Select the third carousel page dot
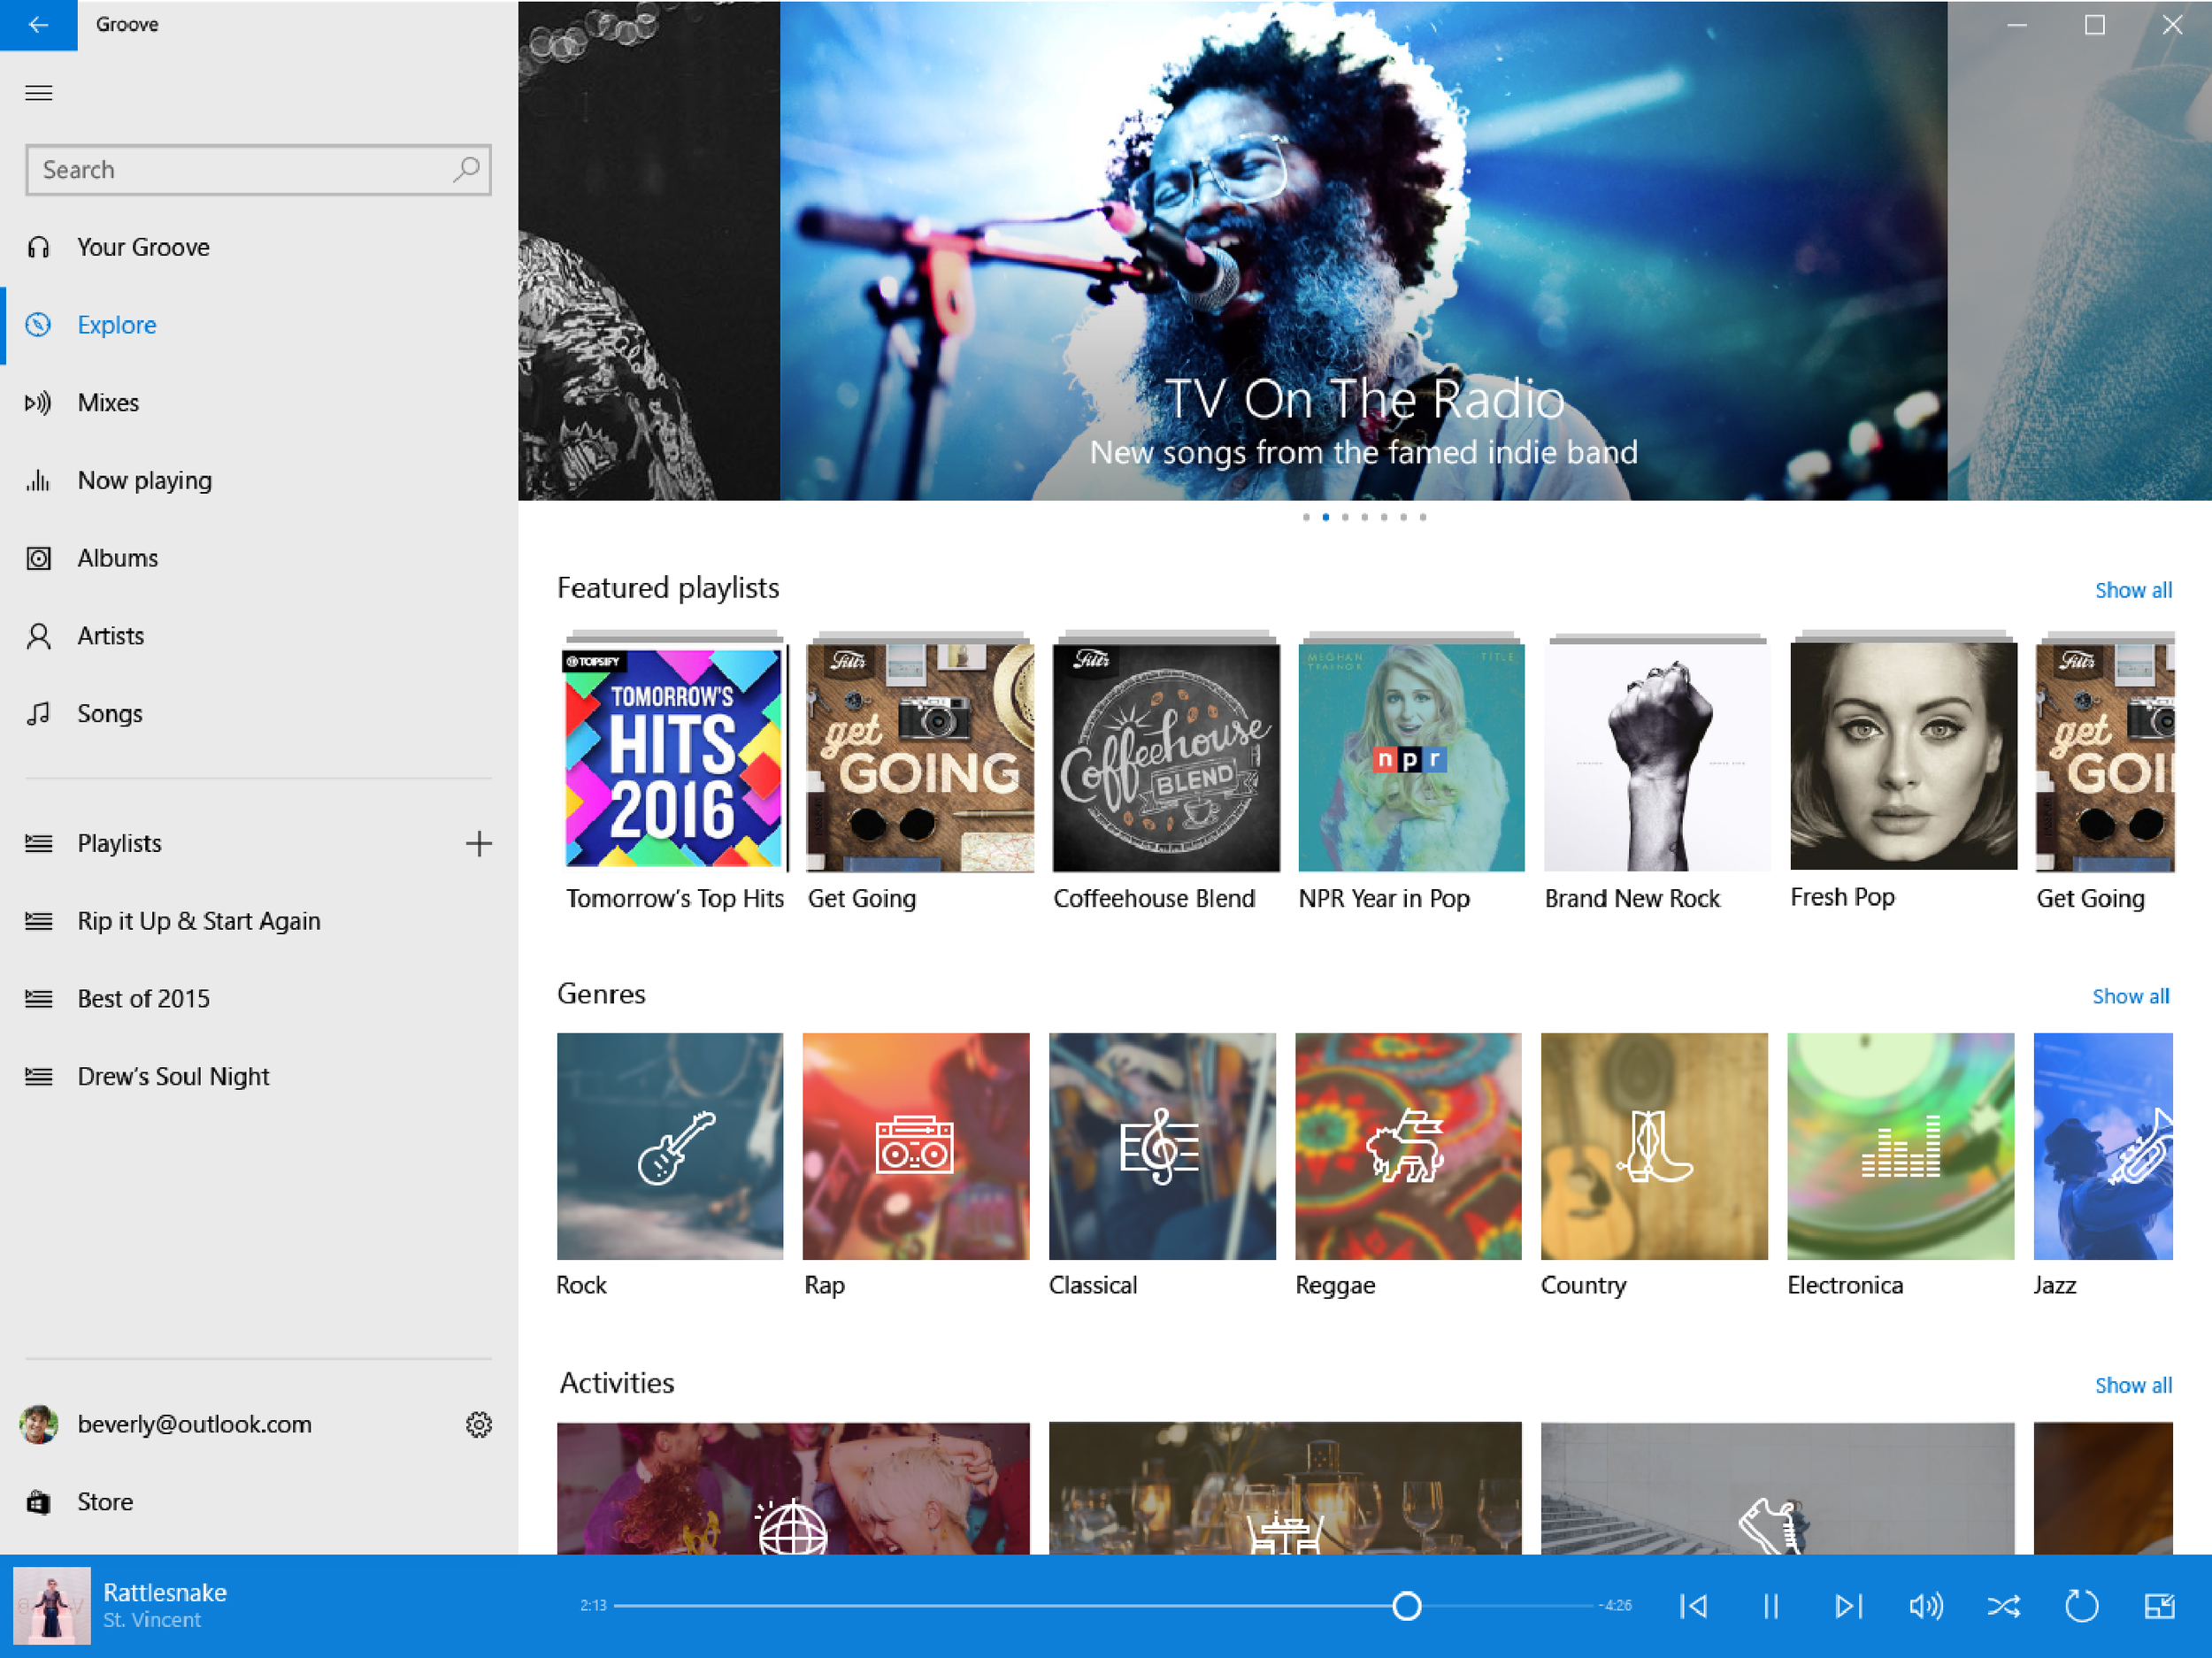The image size is (2212, 1658). coord(1345,517)
